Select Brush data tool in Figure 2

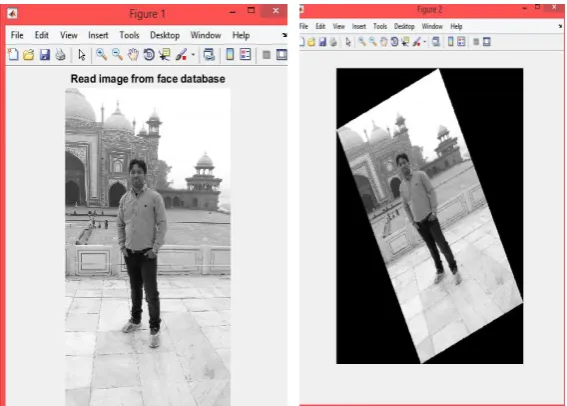pyautogui.click(x=417, y=42)
